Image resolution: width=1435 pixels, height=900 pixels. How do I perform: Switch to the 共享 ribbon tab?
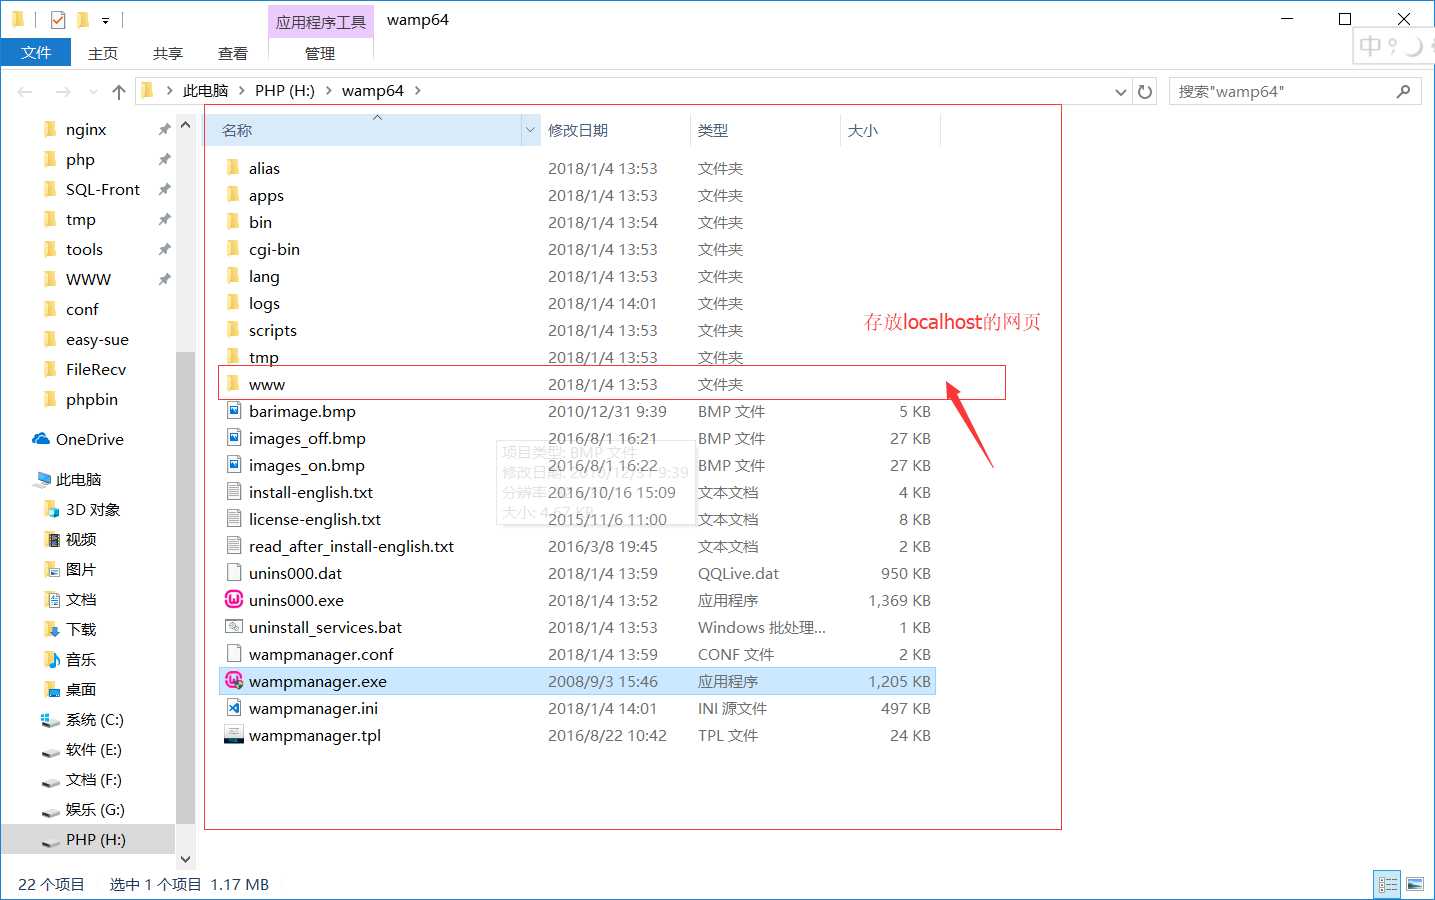coord(168,53)
